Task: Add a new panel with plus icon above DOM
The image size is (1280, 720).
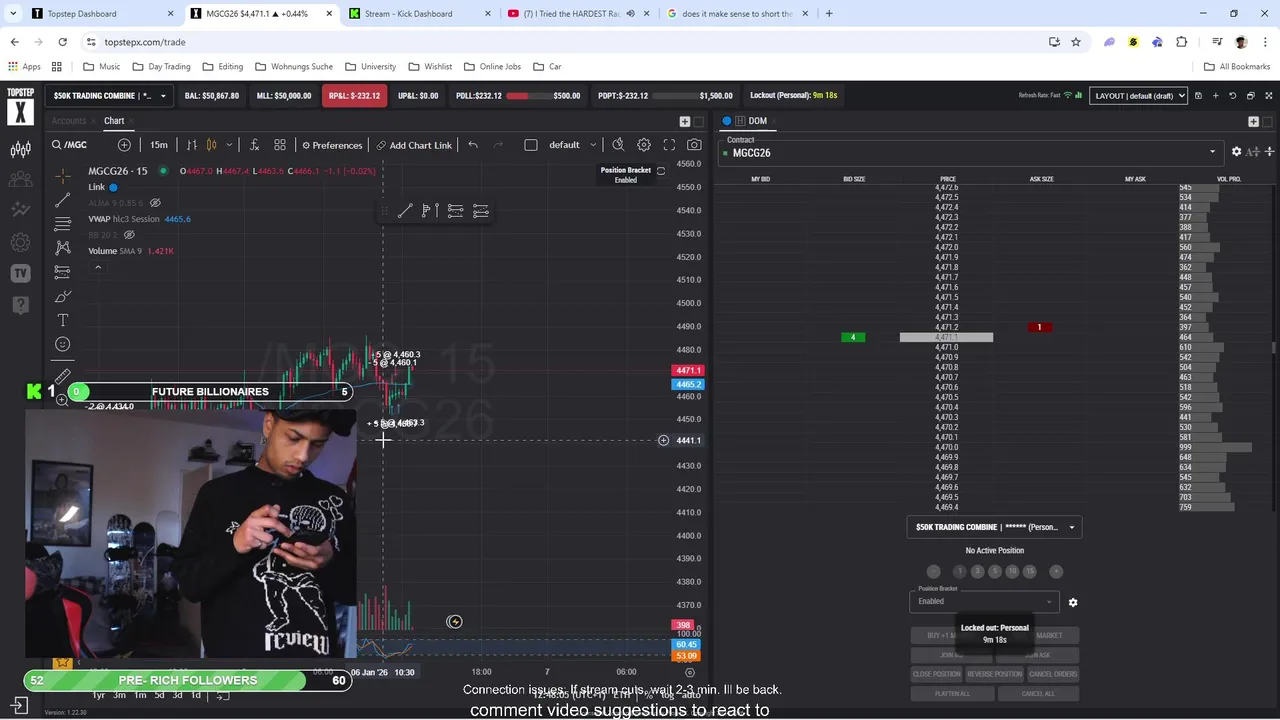Action: click(1253, 121)
